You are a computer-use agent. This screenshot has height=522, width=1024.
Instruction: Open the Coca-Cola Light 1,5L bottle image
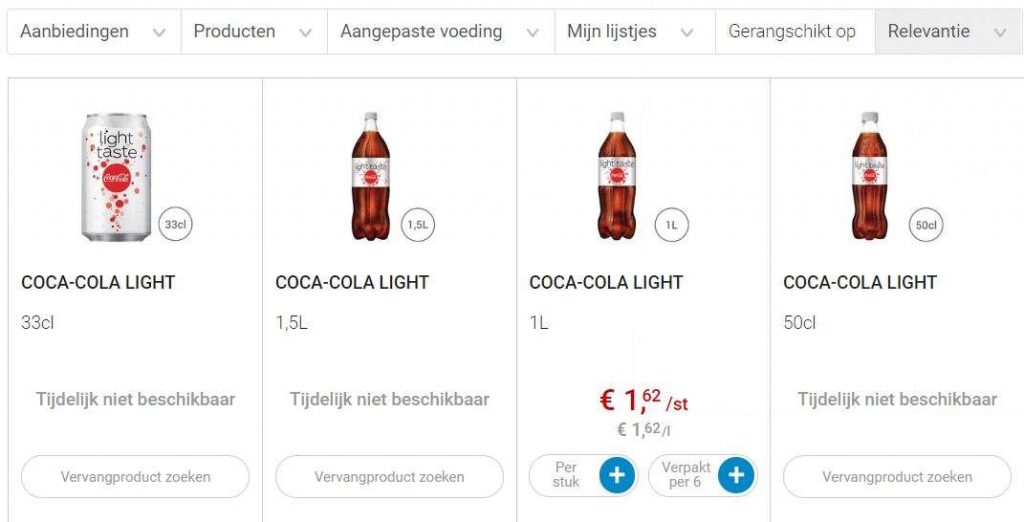click(369, 177)
